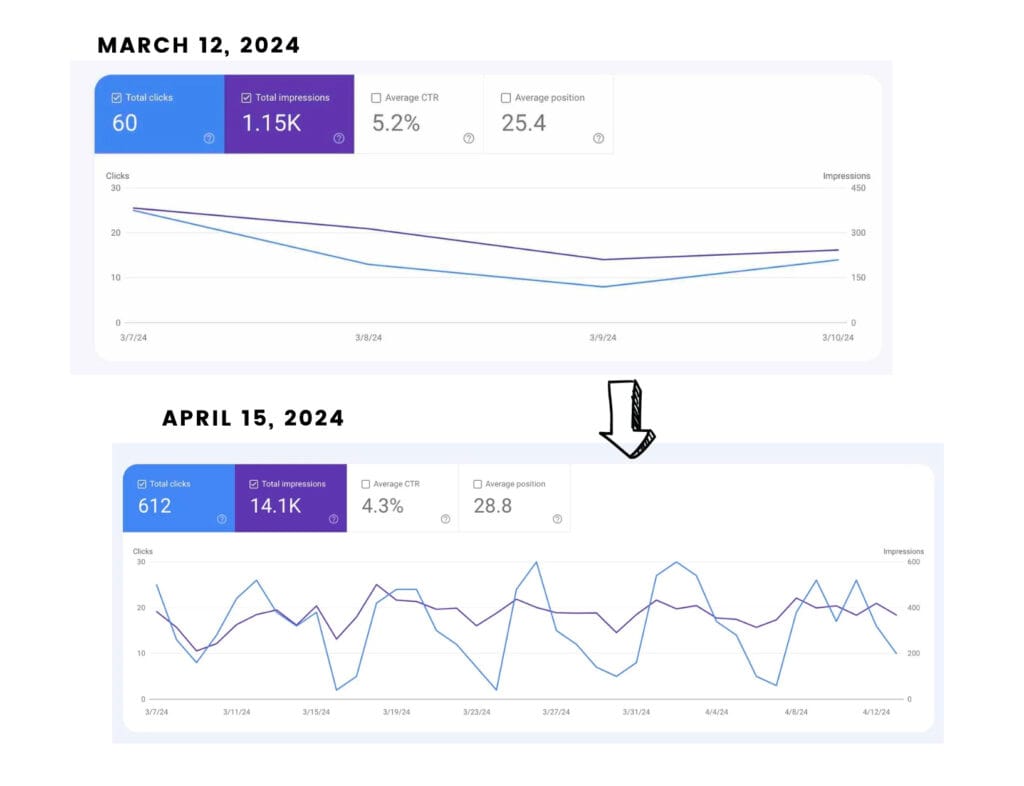Uncheck Total clicks checkbox on the 60 card
This screenshot has width=1024, height=786.
coord(116,98)
